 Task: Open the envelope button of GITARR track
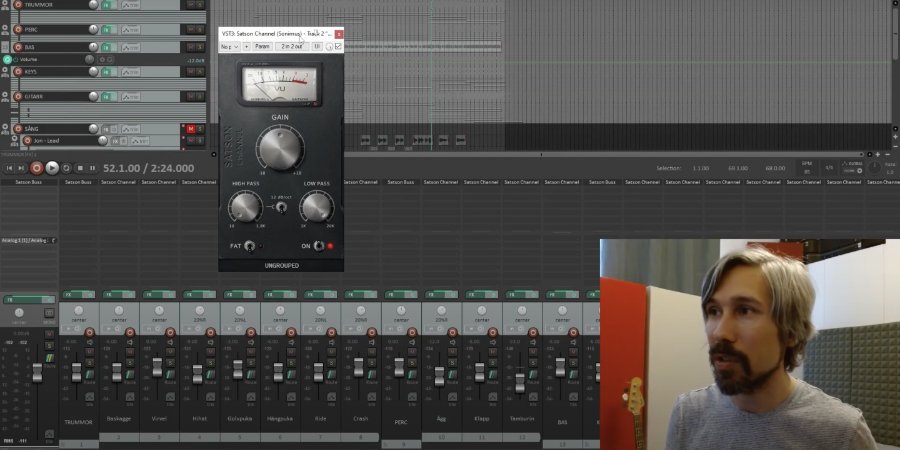pos(131,97)
